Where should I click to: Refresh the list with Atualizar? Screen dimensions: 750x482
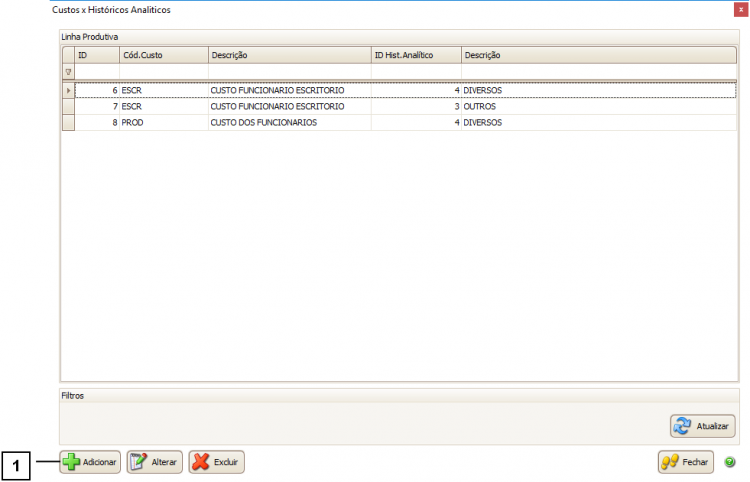coord(703,426)
